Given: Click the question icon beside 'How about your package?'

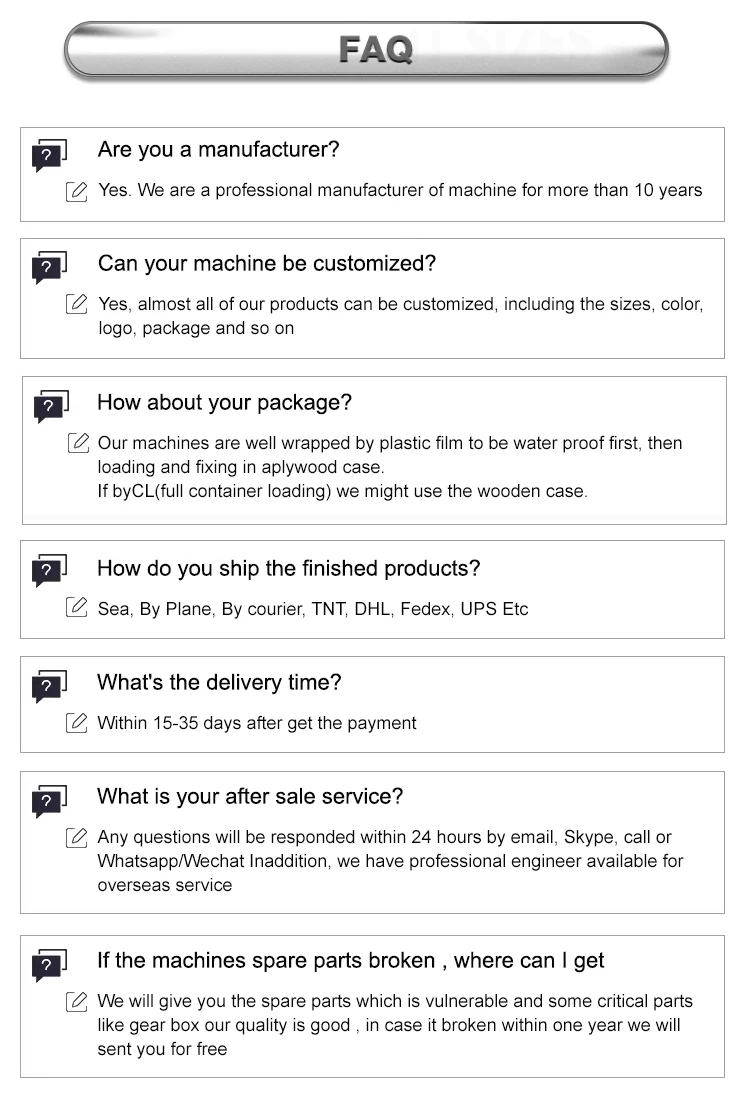Looking at the screenshot, I should tap(49, 407).
